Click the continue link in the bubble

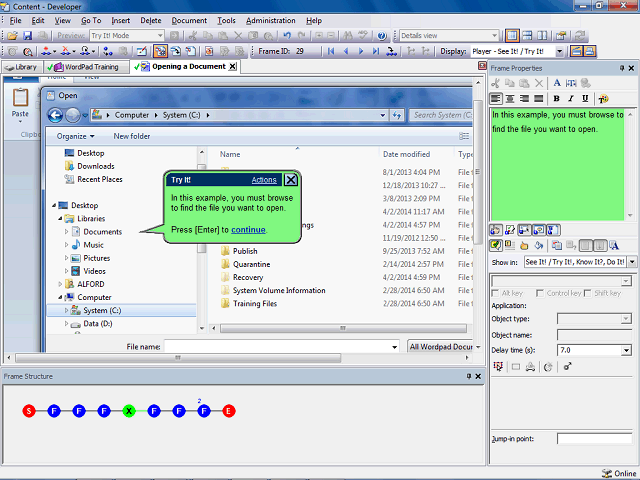tap(248, 229)
